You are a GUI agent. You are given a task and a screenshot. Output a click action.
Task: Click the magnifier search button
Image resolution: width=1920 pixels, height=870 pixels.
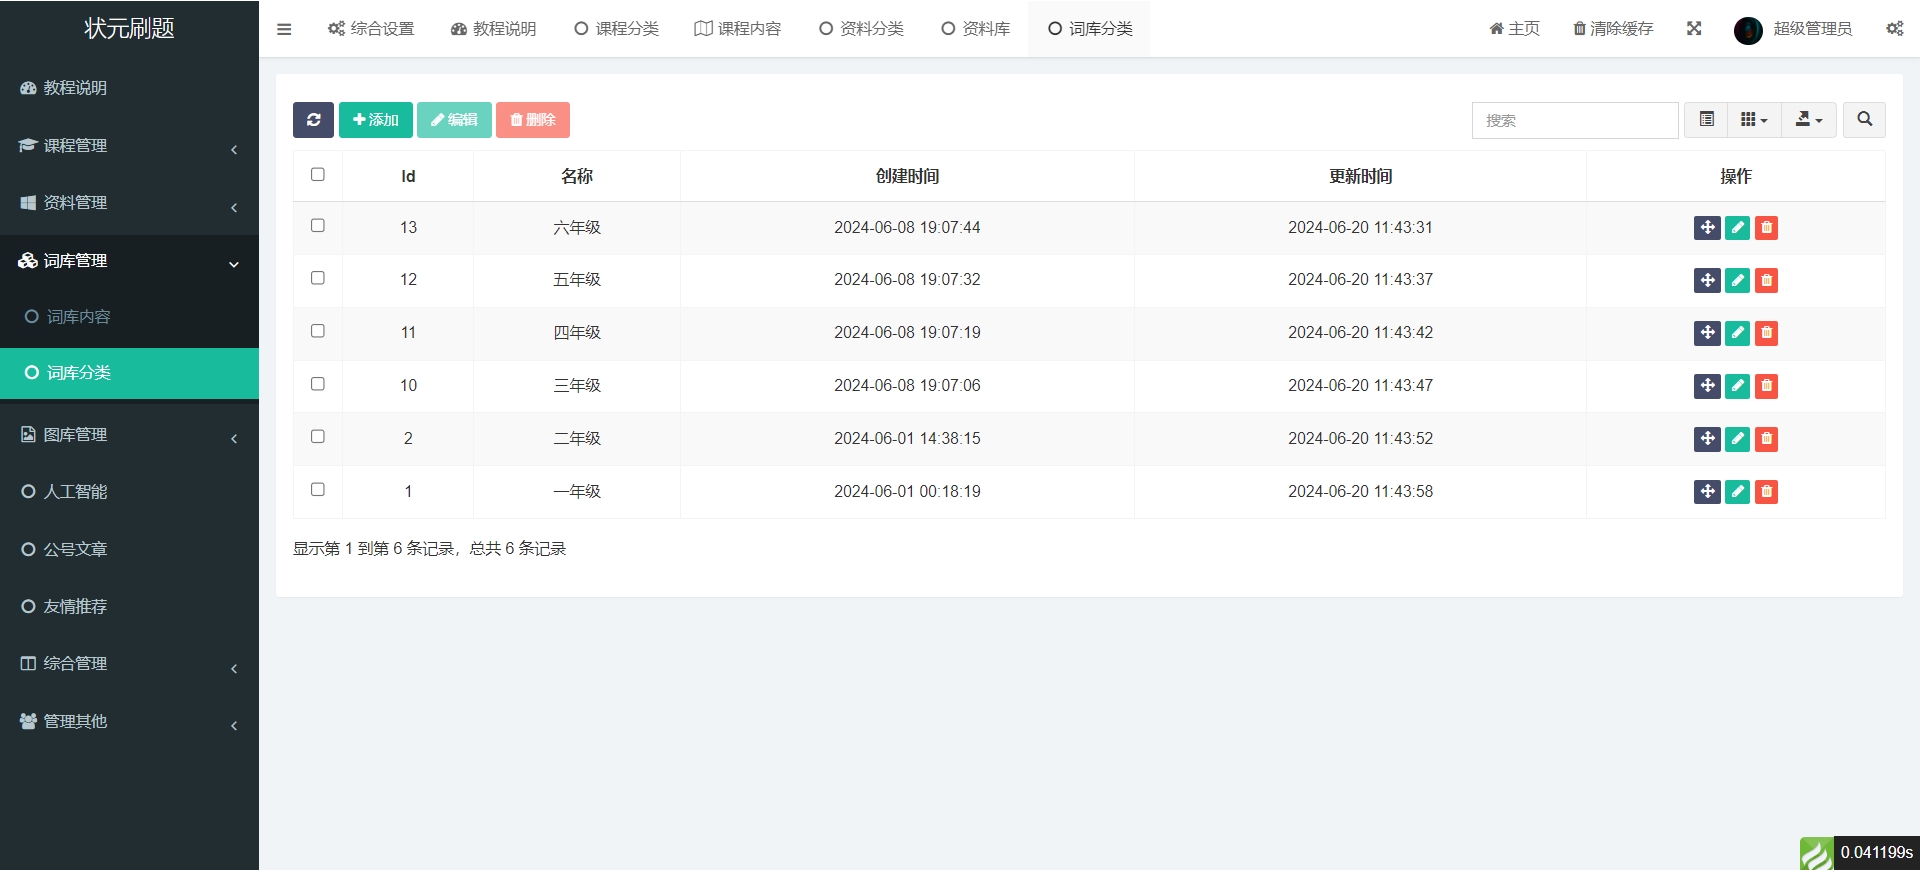1864,120
